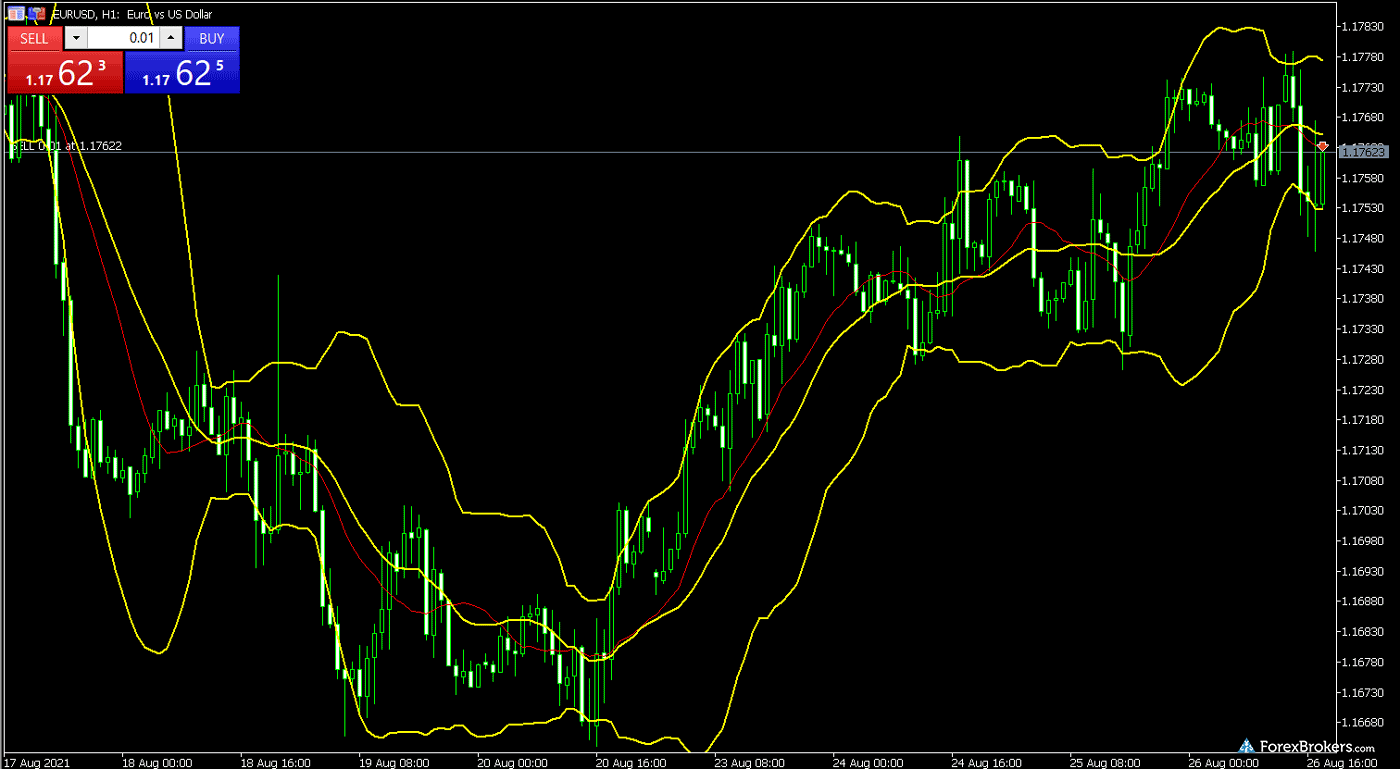
Task: Click the 1.17830 price scale label
Action: [x=1362, y=27]
